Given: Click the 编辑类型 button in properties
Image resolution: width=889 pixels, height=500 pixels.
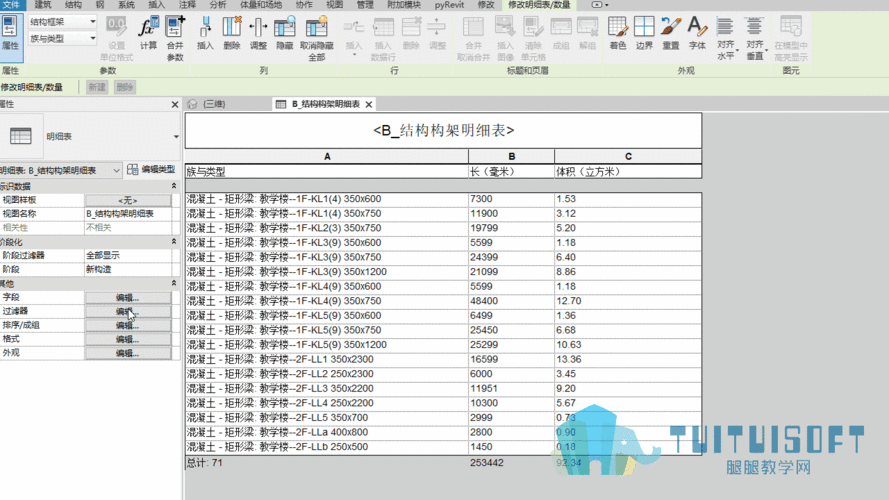Looking at the screenshot, I should (152, 170).
